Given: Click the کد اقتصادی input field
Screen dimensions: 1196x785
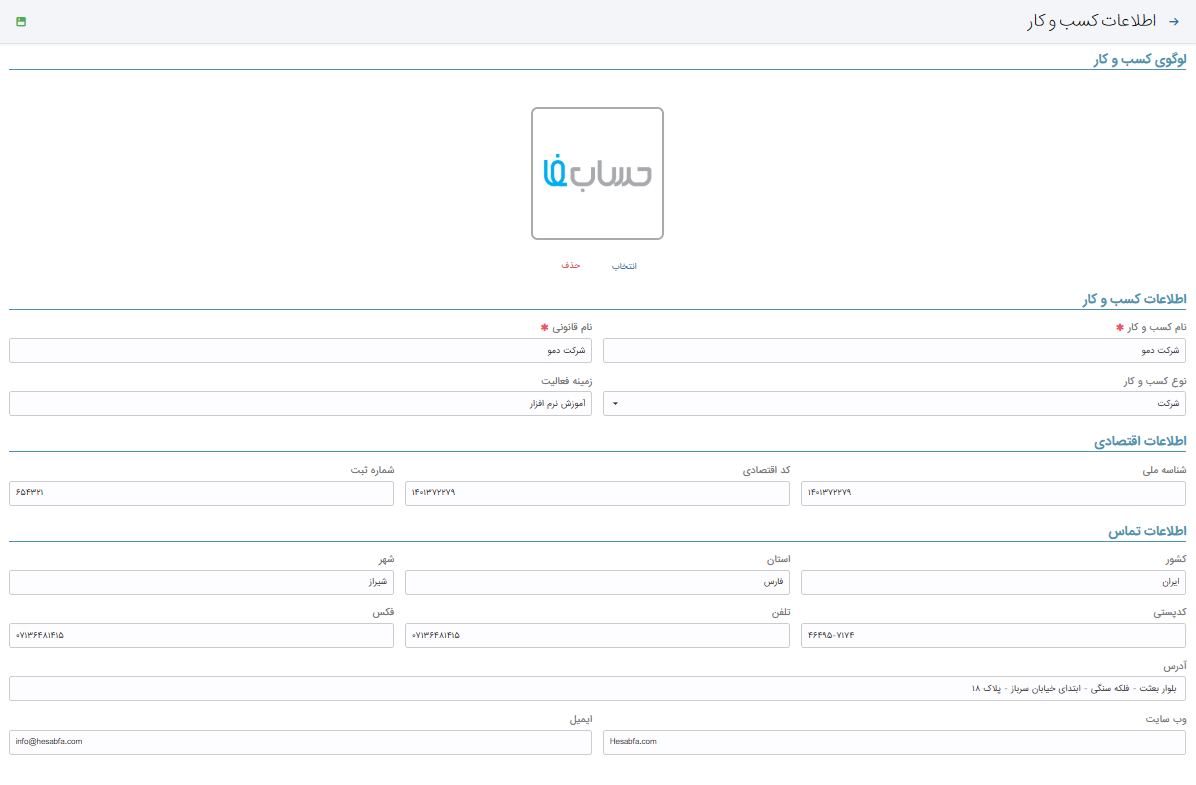Looking at the screenshot, I should click(597, 493).
